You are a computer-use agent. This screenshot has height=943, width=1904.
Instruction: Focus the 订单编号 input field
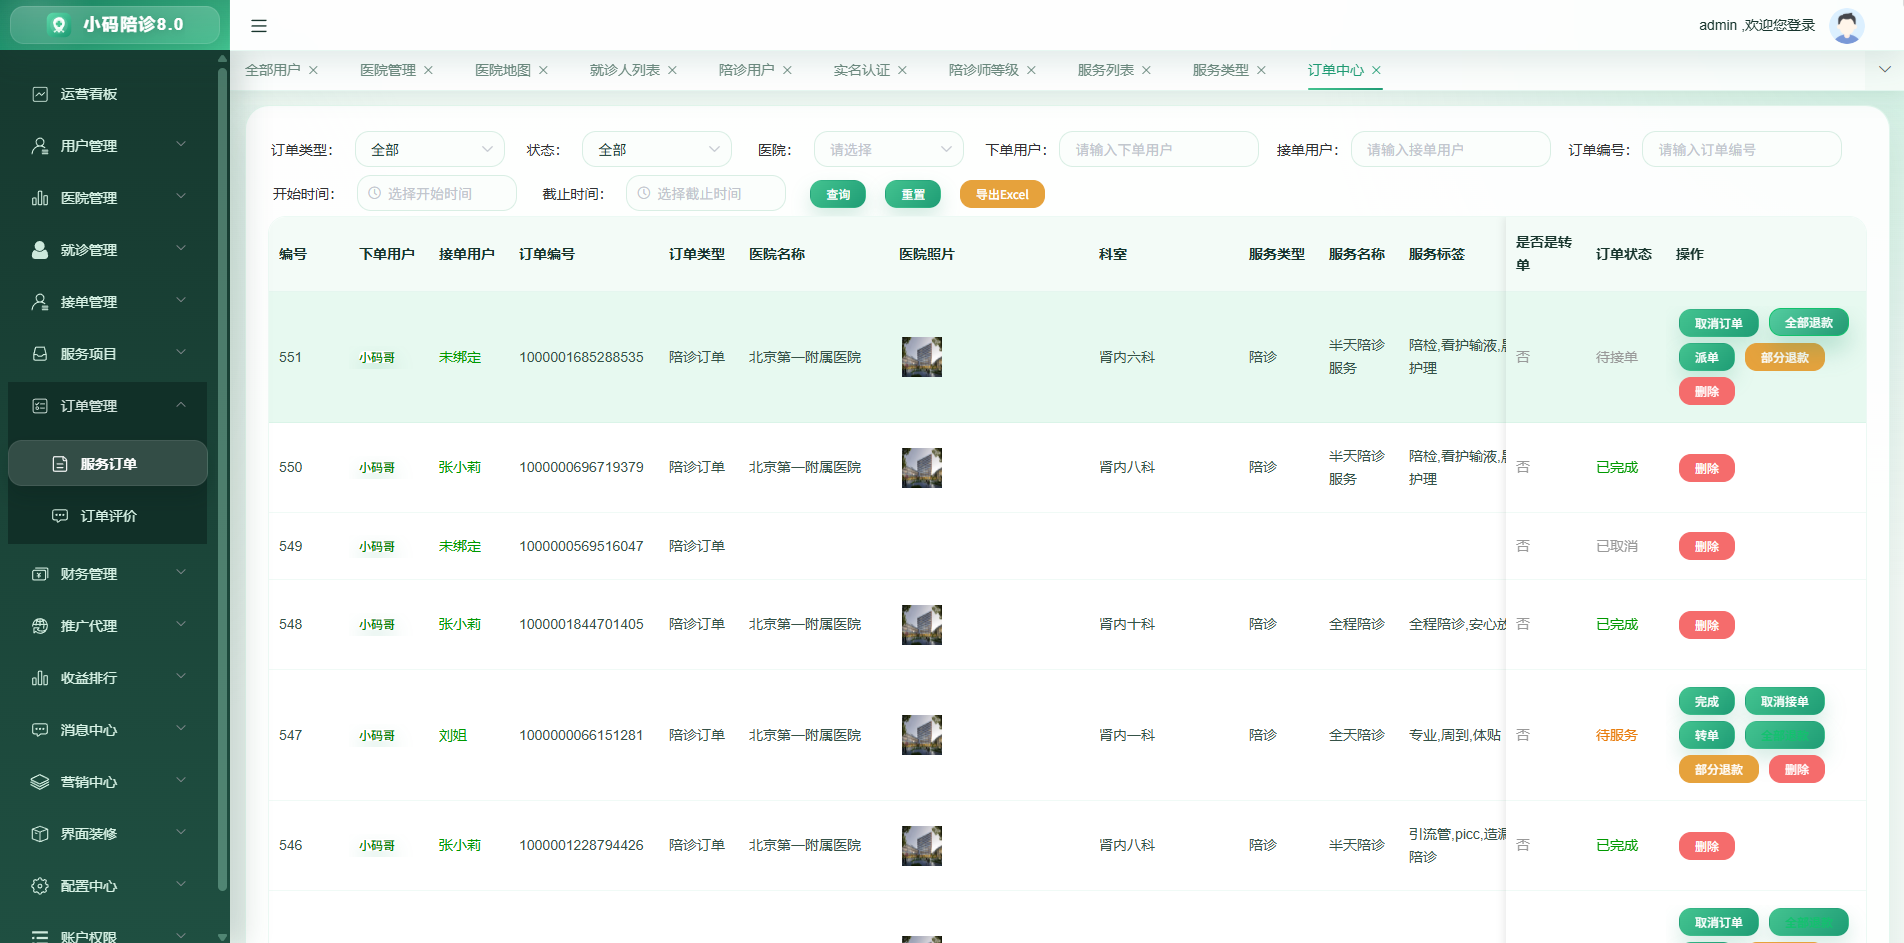1741,149
